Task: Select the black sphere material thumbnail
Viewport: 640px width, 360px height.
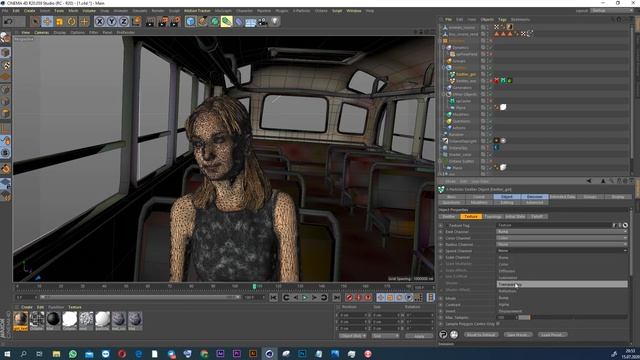Action: tap(53, 320)
